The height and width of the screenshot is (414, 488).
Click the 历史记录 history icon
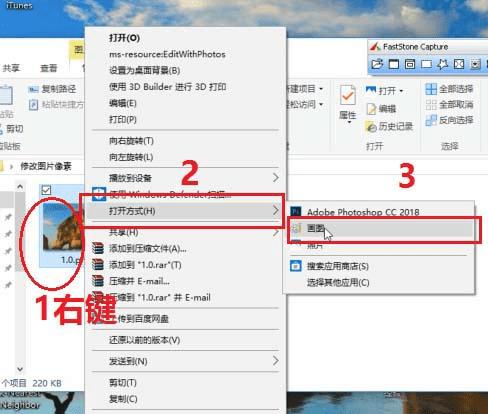pos(371,127)
